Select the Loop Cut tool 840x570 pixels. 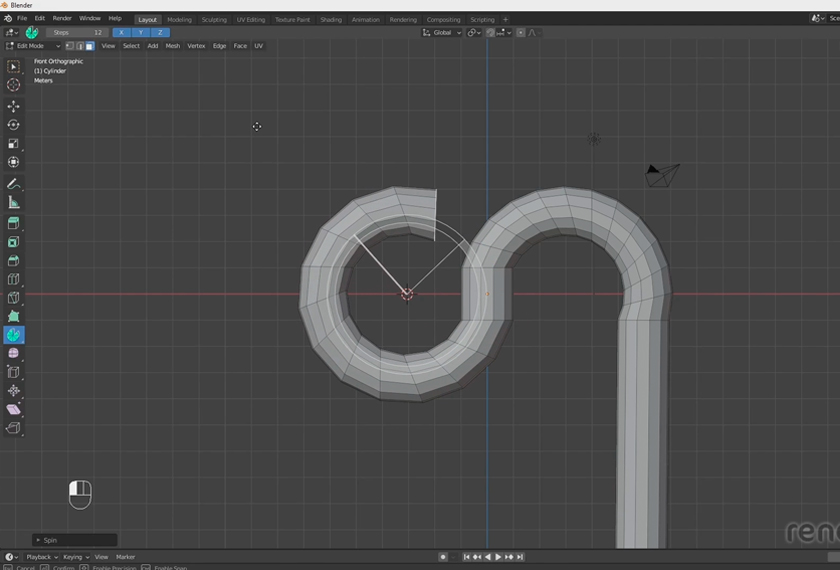[x=14, y=280]
